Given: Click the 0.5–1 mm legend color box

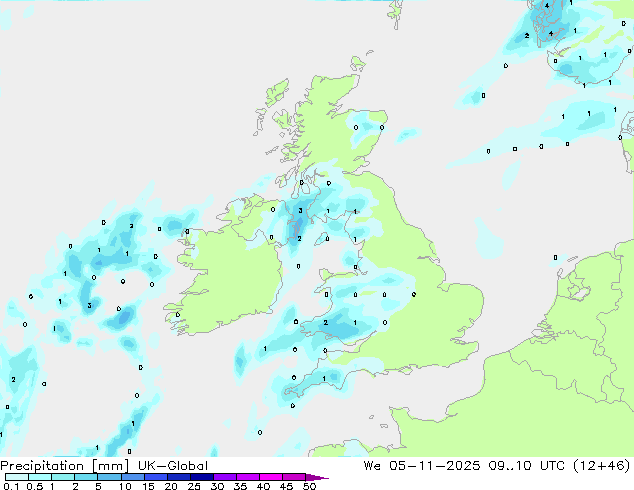Looking at the screenshot, I should click(40, 477).
